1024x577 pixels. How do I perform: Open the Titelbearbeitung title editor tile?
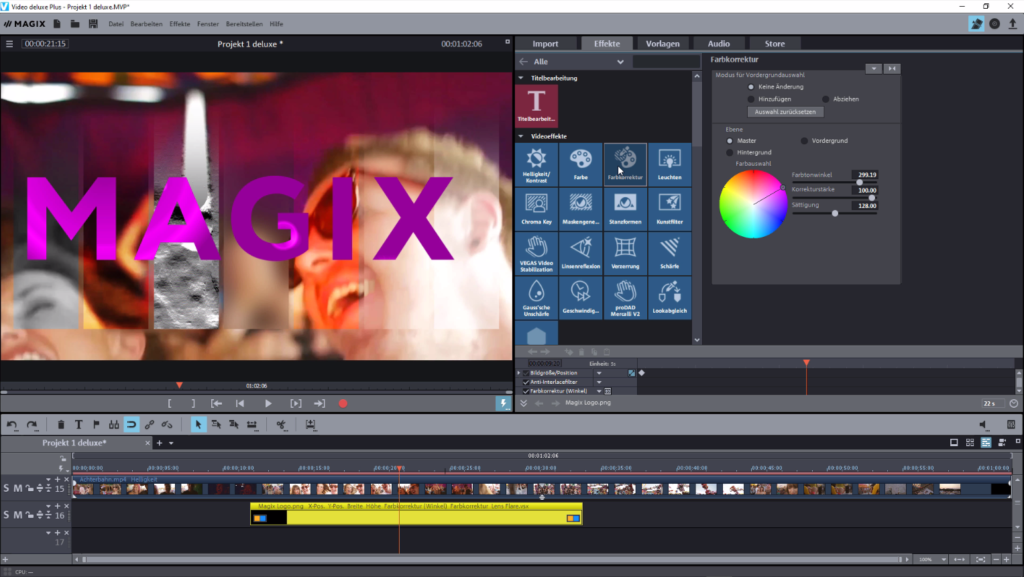tap(536, 105)
